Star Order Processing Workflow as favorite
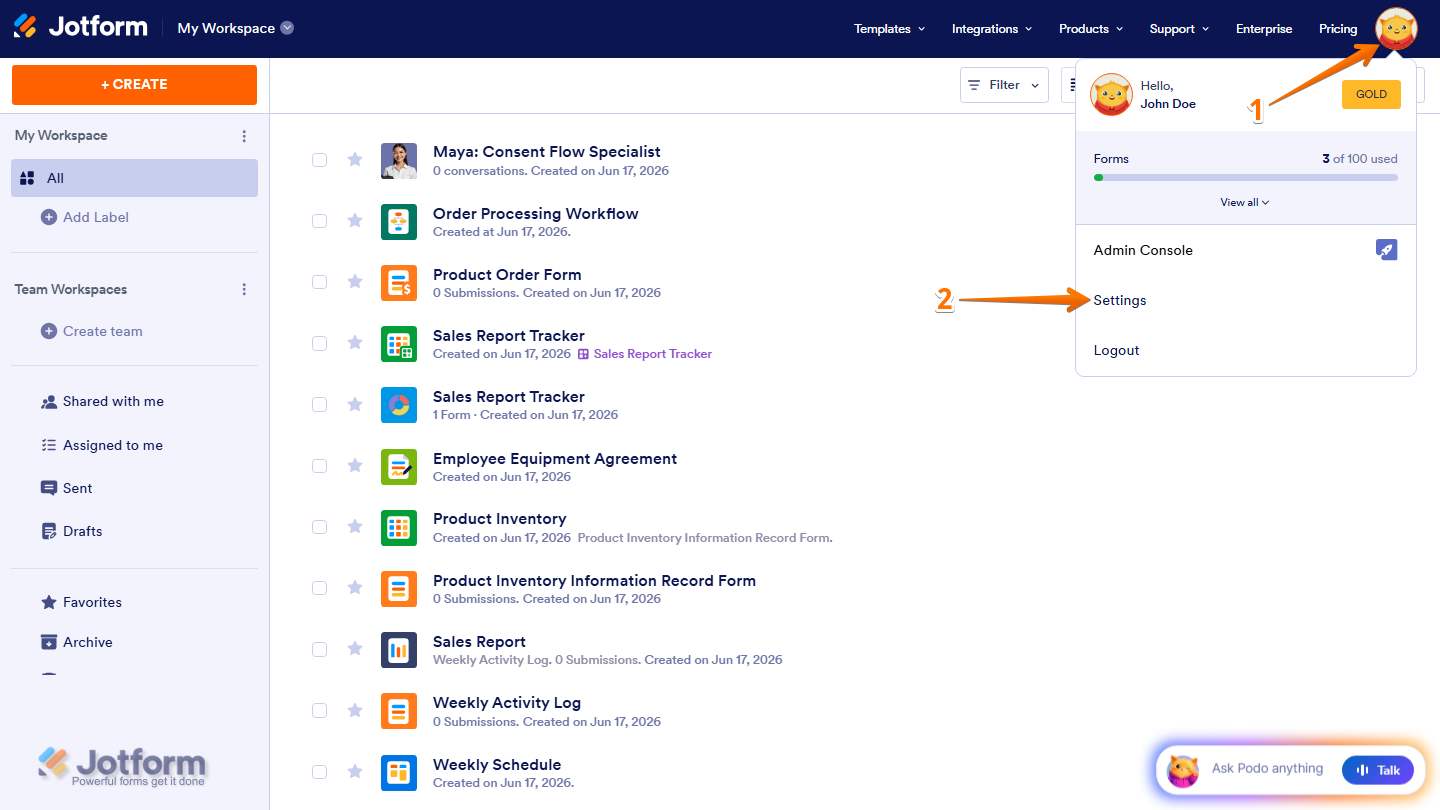 pyautogui.click(x=354, y=220)
